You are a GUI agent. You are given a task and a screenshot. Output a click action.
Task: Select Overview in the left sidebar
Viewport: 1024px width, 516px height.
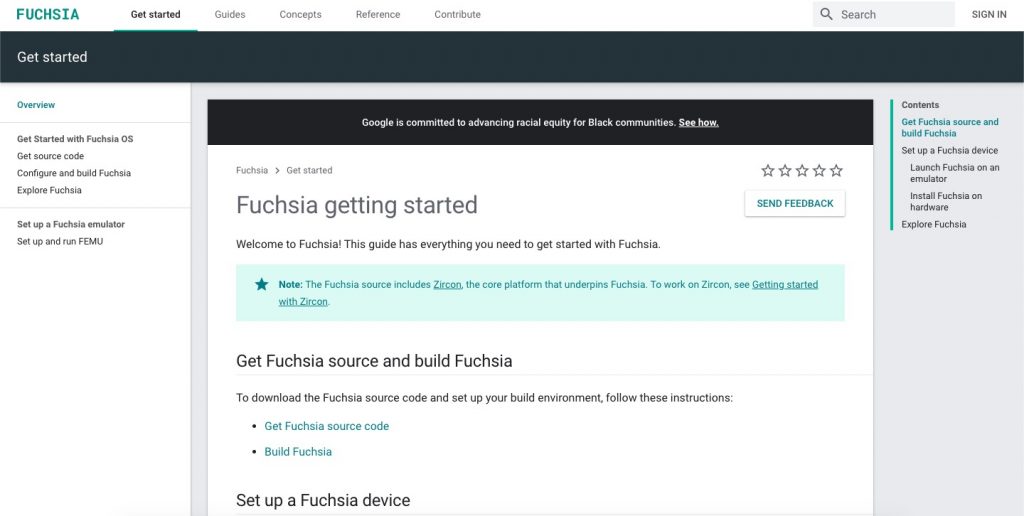(x=36, y=105)
